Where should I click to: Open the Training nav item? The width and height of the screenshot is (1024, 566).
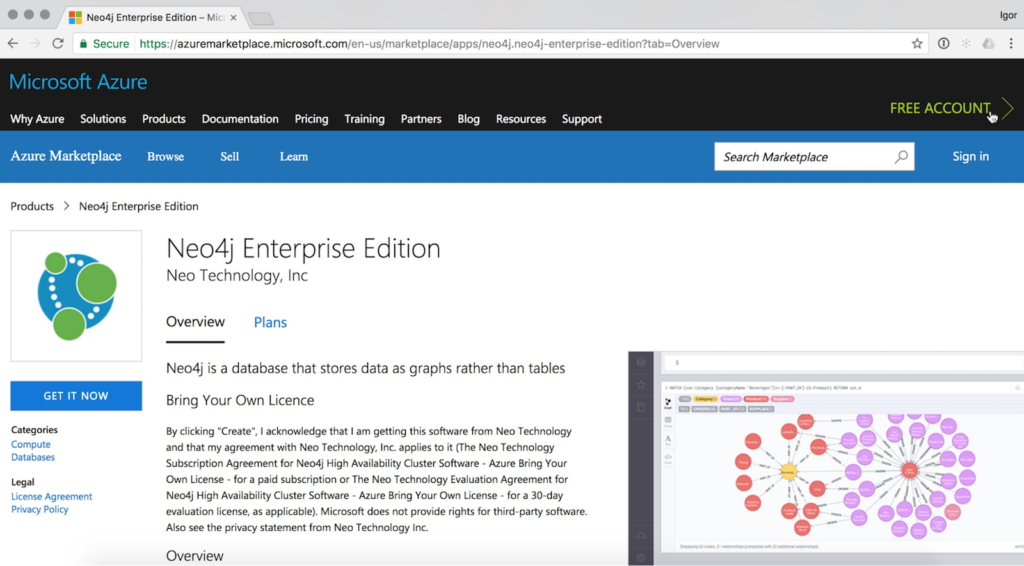click(x=364, y=119)
